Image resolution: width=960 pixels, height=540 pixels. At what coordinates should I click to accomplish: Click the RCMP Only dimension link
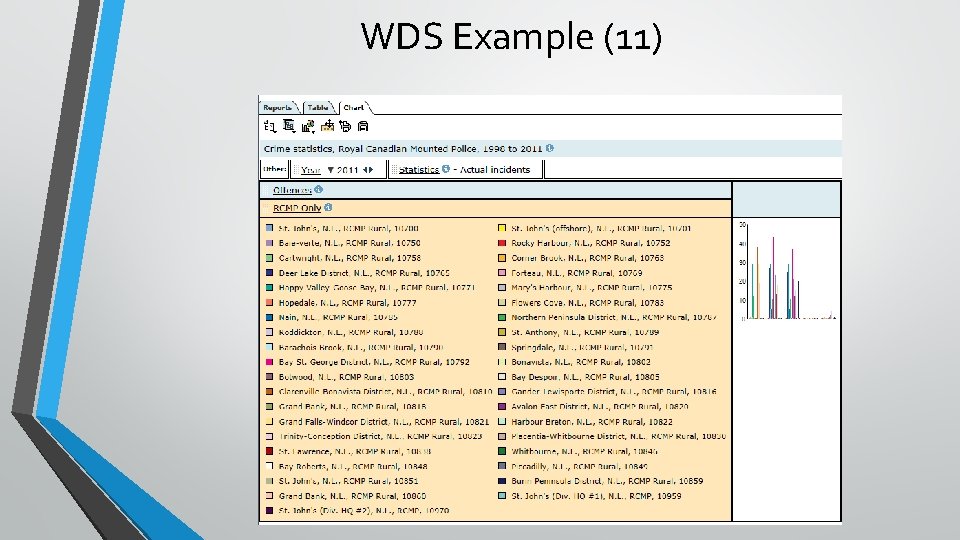(297, 208)
